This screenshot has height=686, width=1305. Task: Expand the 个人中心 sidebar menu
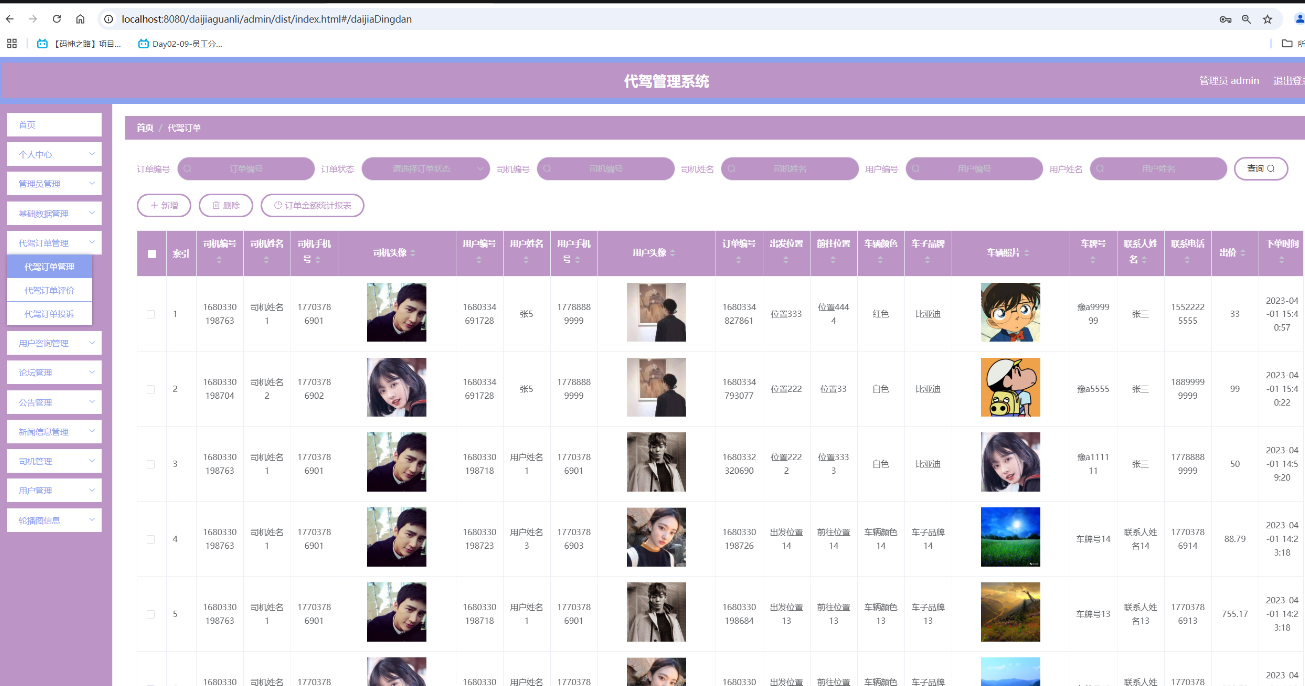pos(54,154)
